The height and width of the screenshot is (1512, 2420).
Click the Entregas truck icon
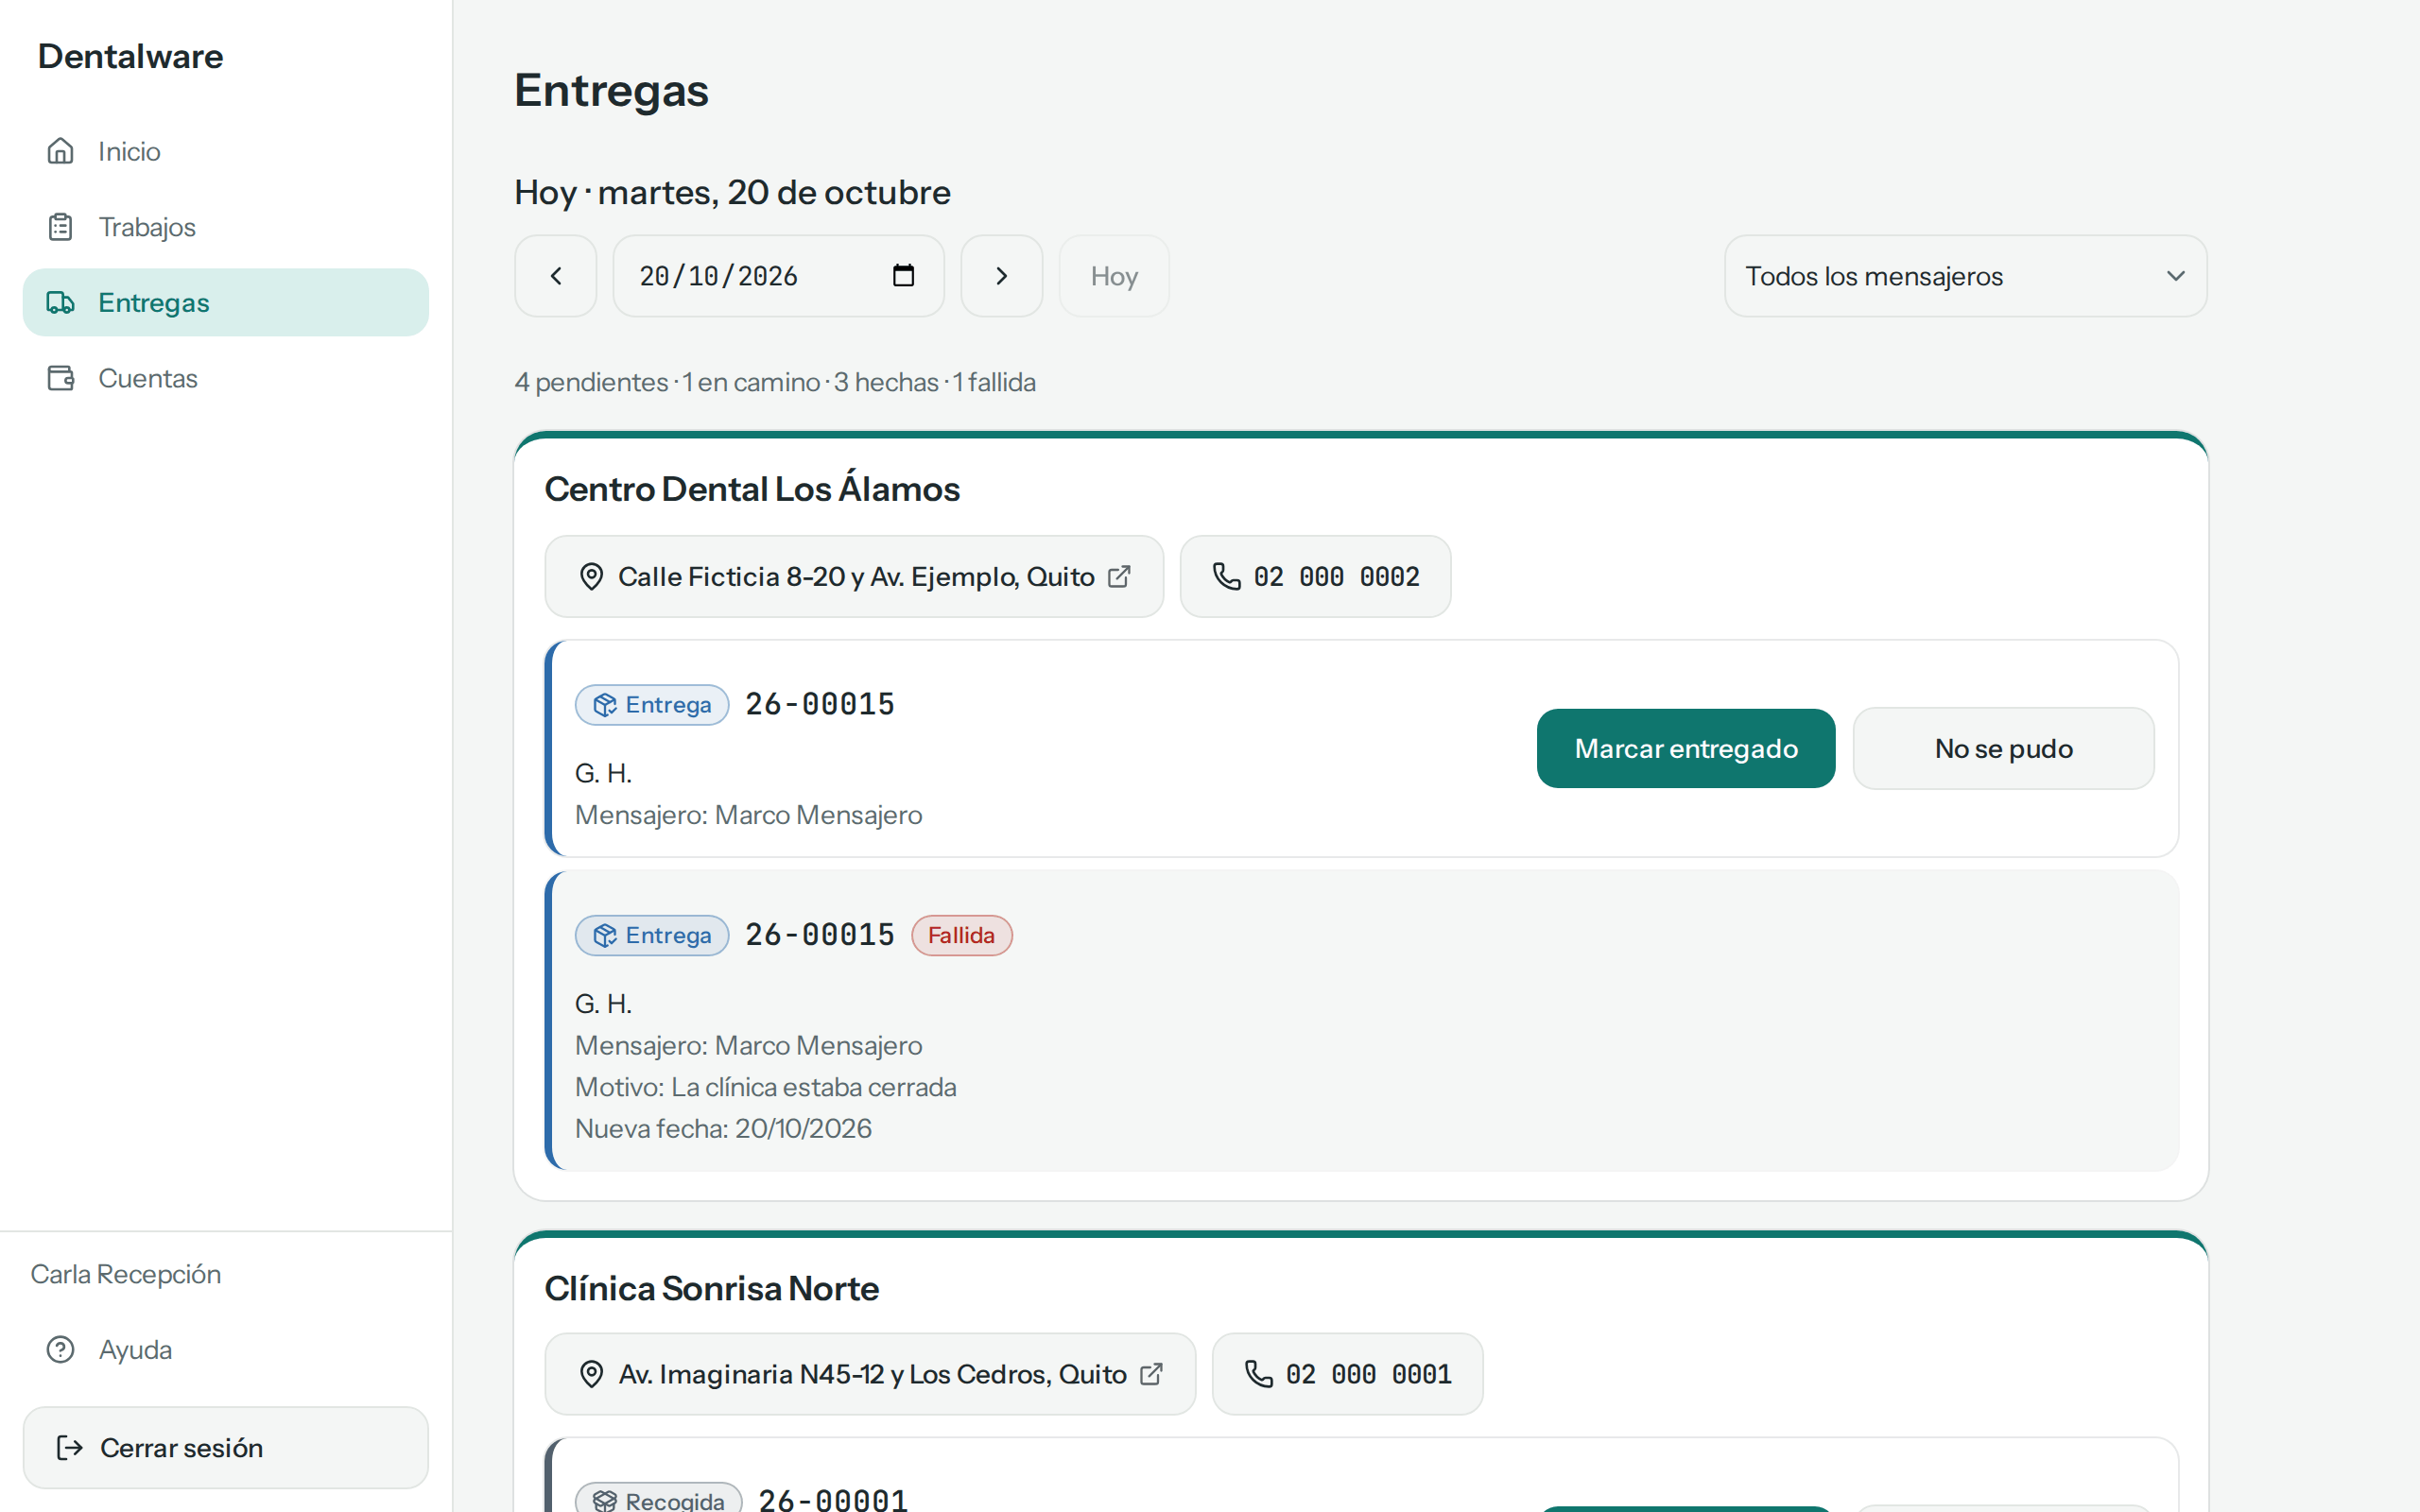(x=61, y=302)
